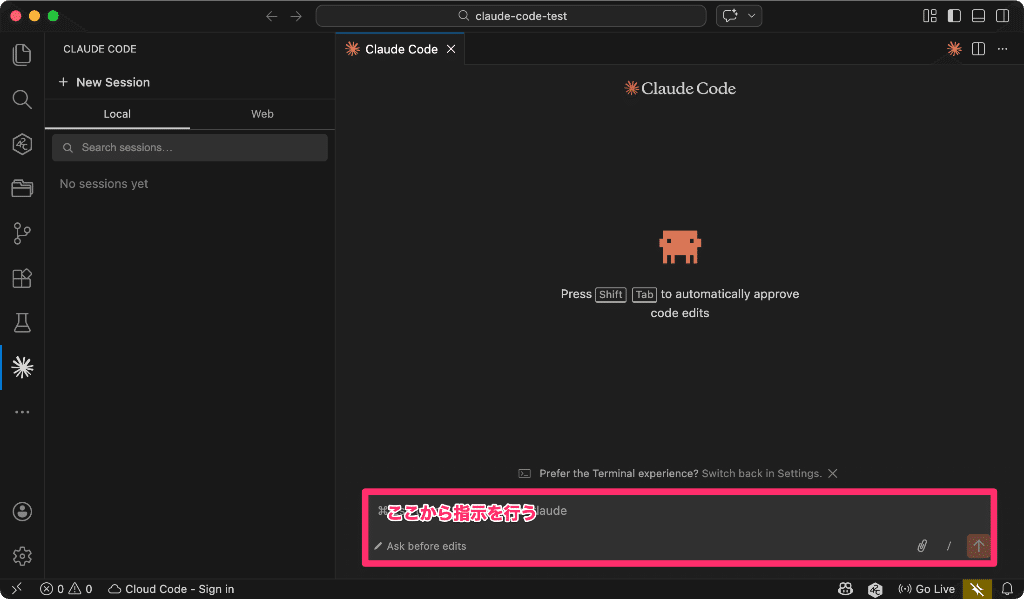Click Cloud Code - Sign in
The width and height of the screenshot is (1024, 599).
point(171,589)
